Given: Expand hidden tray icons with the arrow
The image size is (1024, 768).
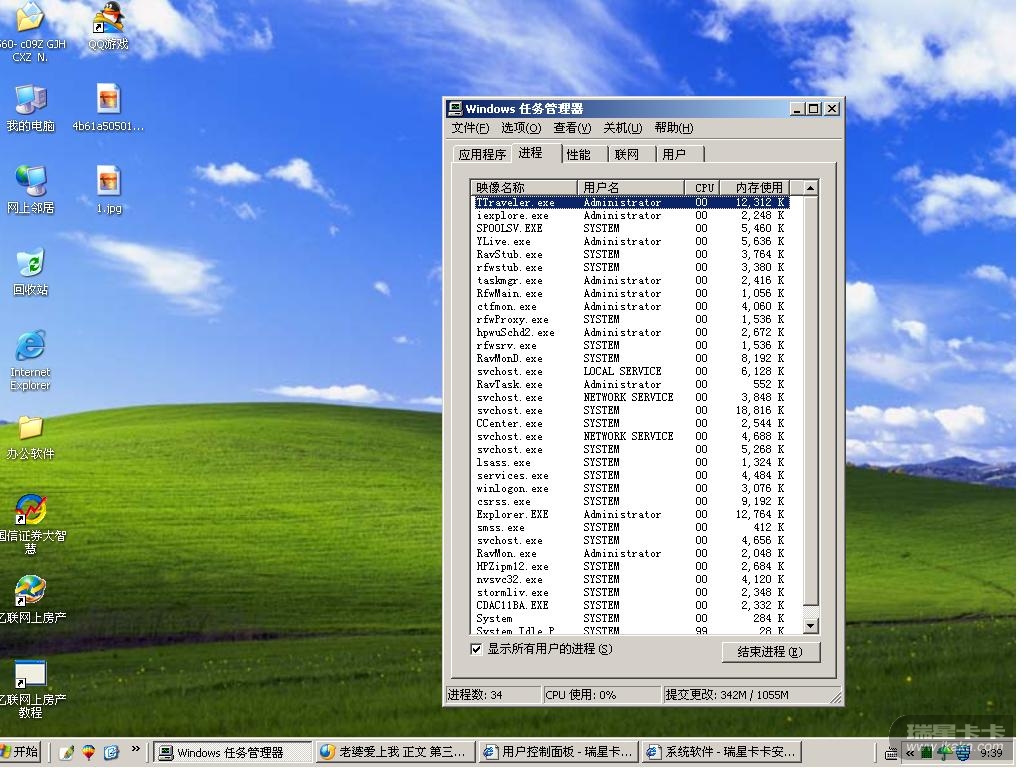Looking at the screenshot, I should pos(911,753).
